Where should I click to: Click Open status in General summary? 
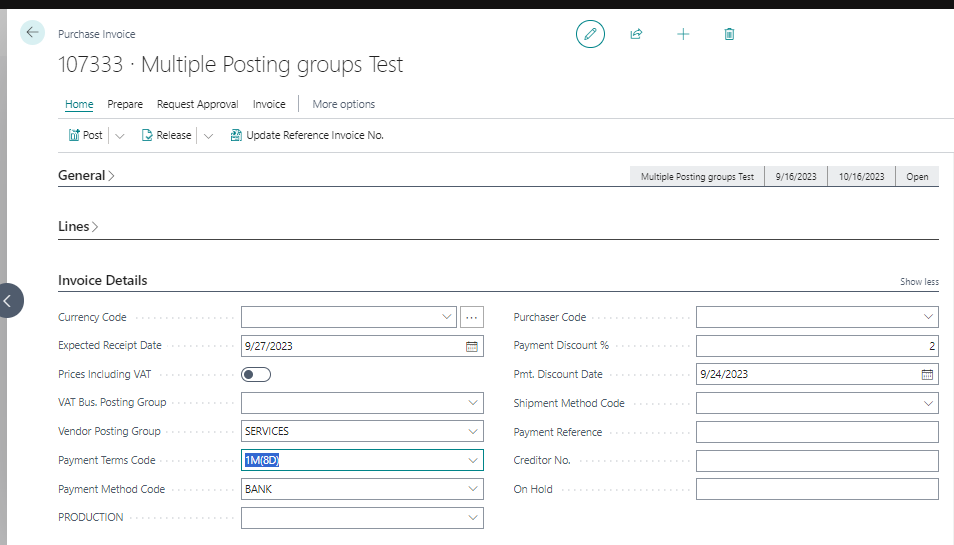[917, 176]
